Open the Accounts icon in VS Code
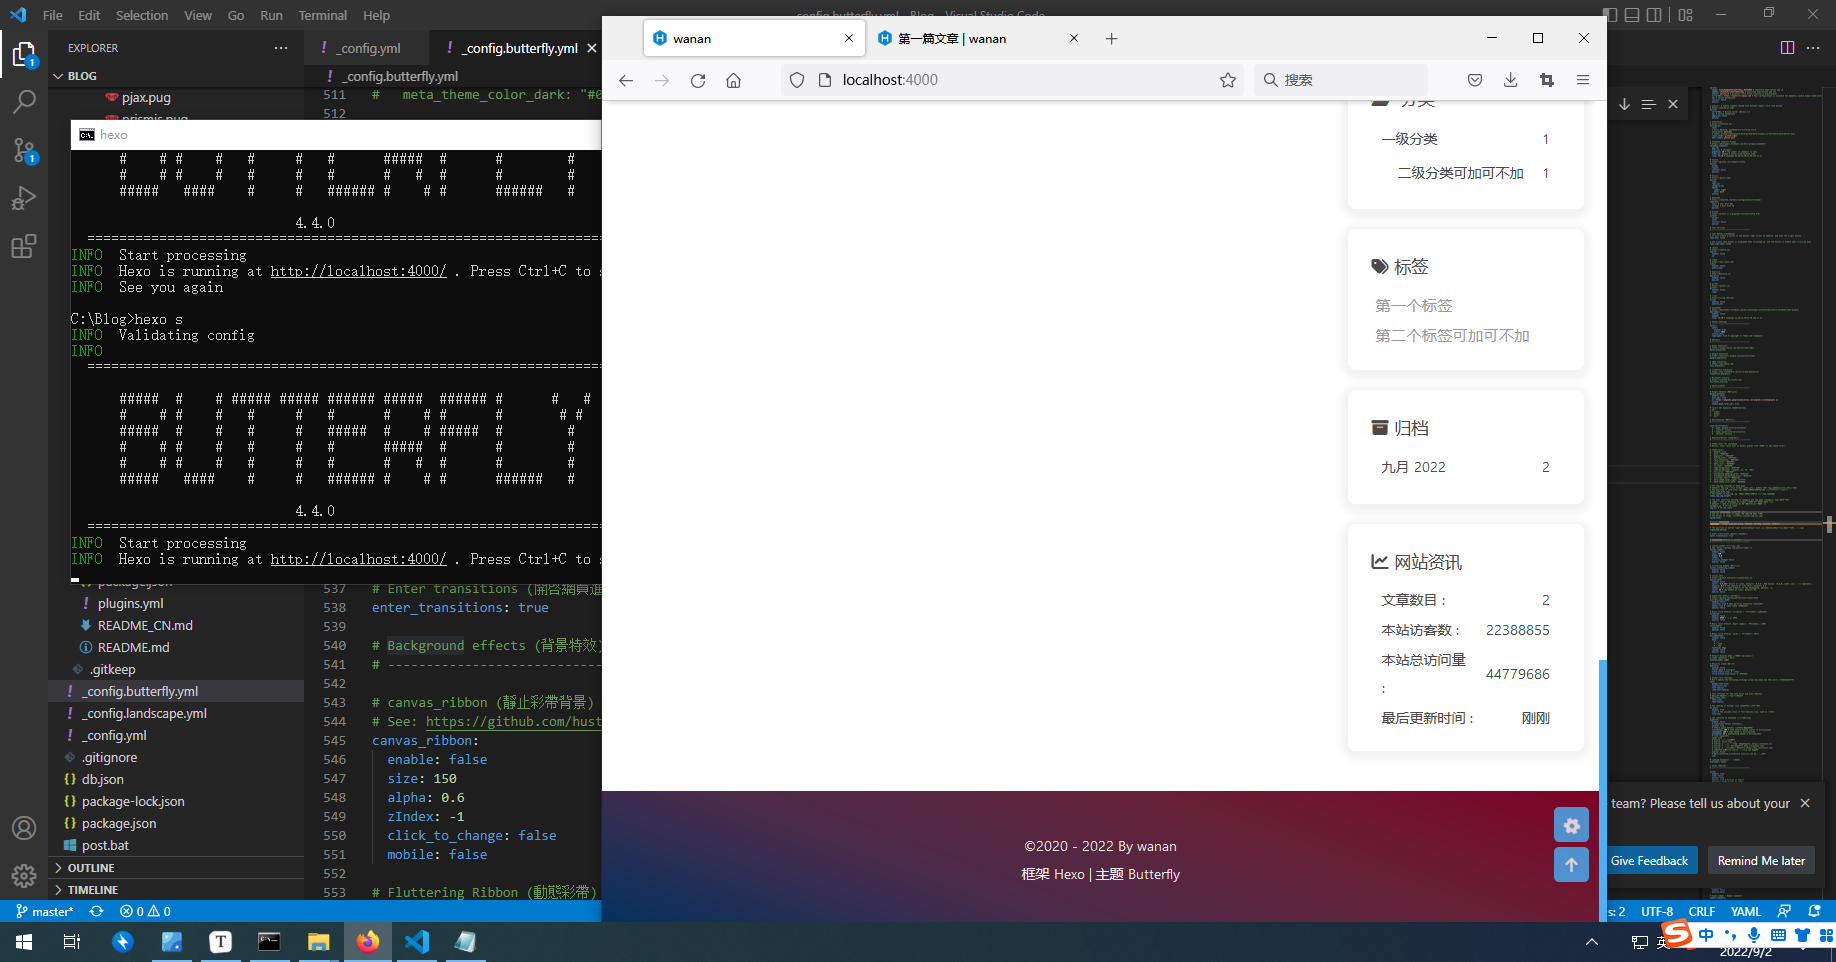Viewport: 1836px width, 962px height. point(24,828)
